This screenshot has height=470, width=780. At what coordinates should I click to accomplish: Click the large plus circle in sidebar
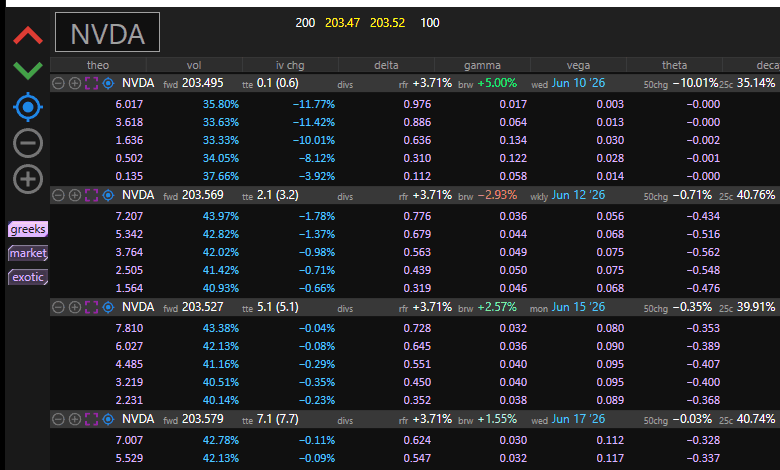(28, 179)
